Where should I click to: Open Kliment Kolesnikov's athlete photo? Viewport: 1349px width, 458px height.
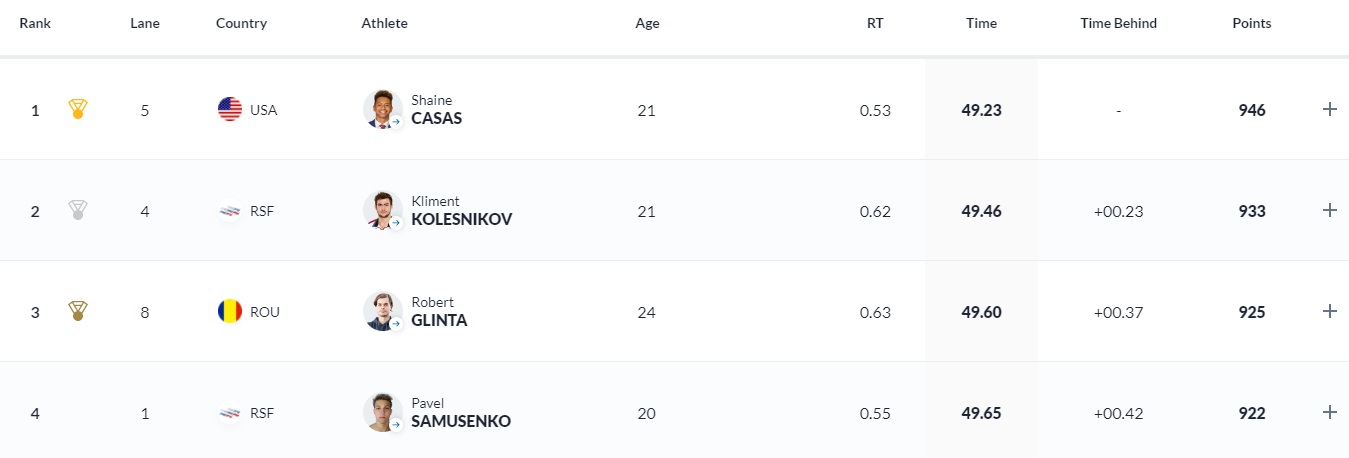(x=382, y=210)
